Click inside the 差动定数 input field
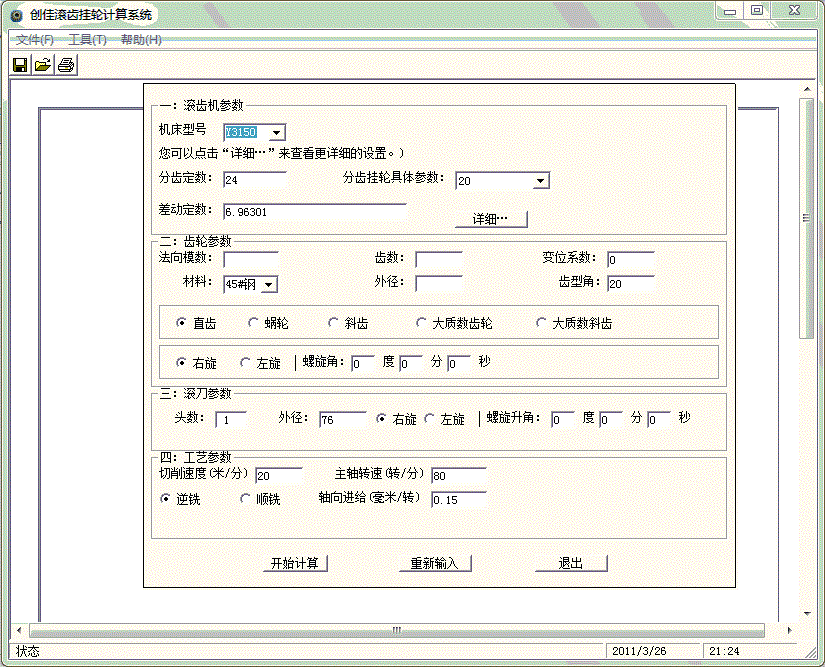Screen dimensions: 825x667 [x=300, y=211]
